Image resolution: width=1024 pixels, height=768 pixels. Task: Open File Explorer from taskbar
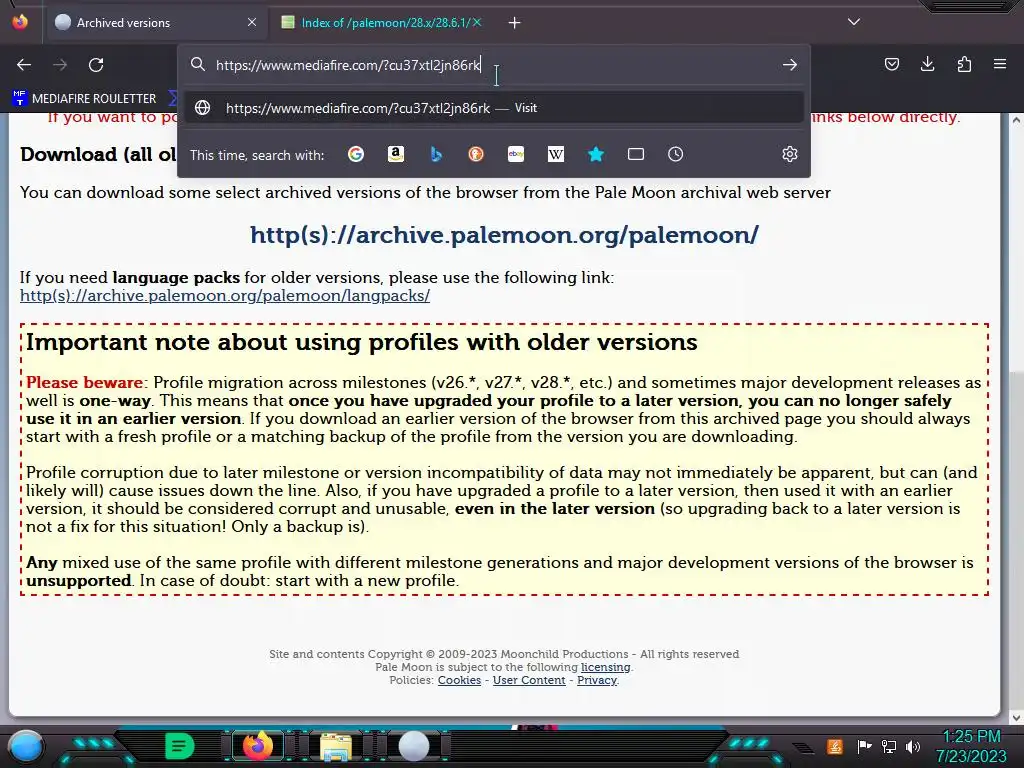pos(336,746)
